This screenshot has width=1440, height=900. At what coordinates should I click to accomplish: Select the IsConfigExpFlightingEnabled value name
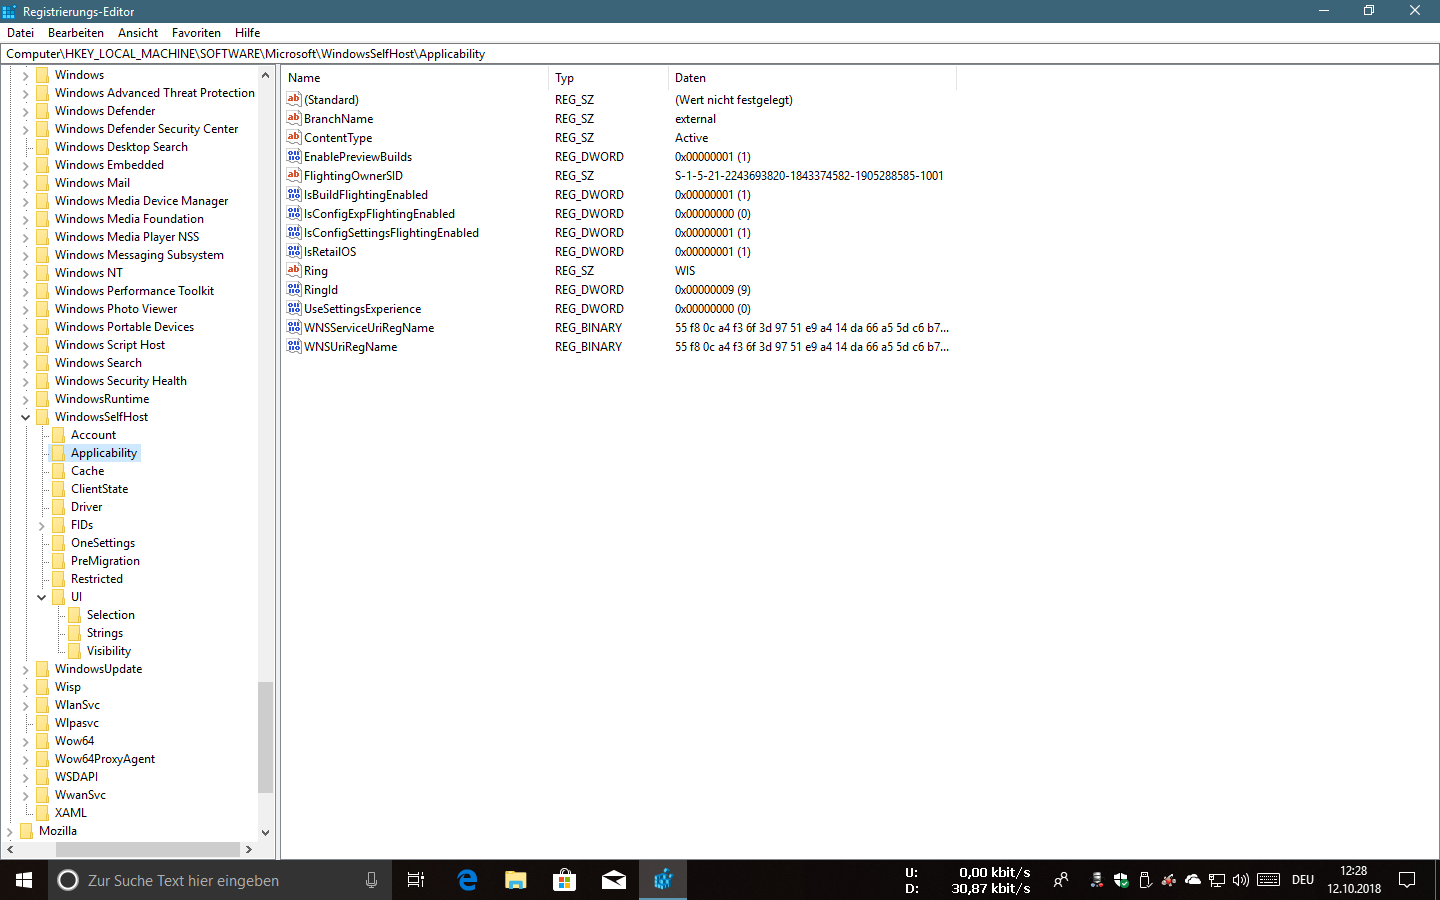pos(380,214)
